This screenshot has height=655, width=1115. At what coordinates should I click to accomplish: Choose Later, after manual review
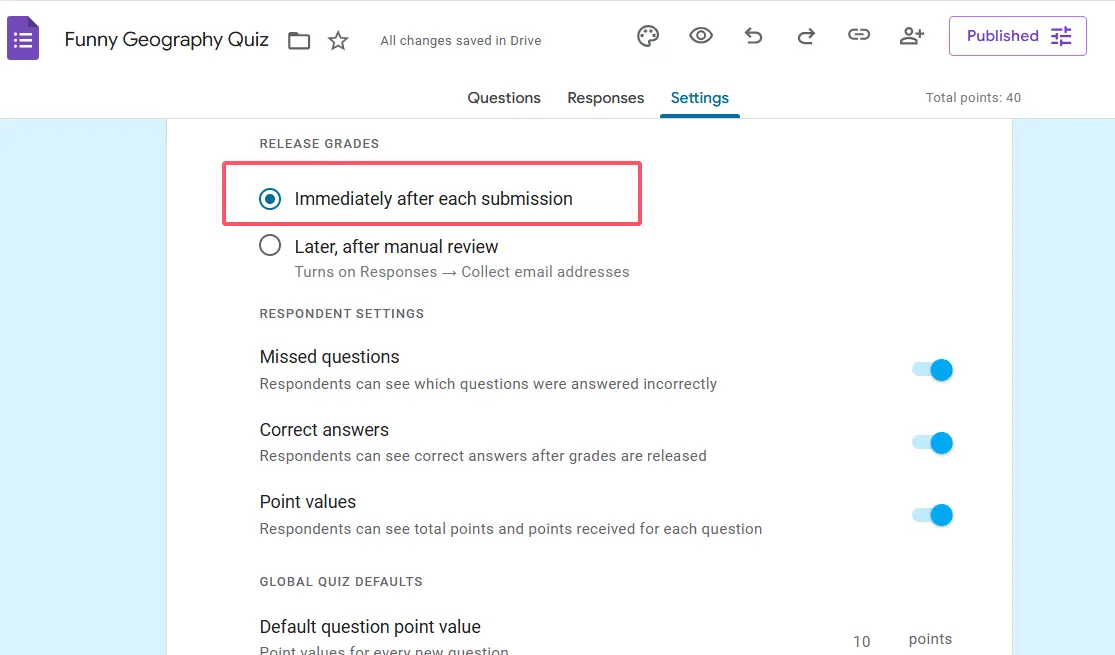270,246
